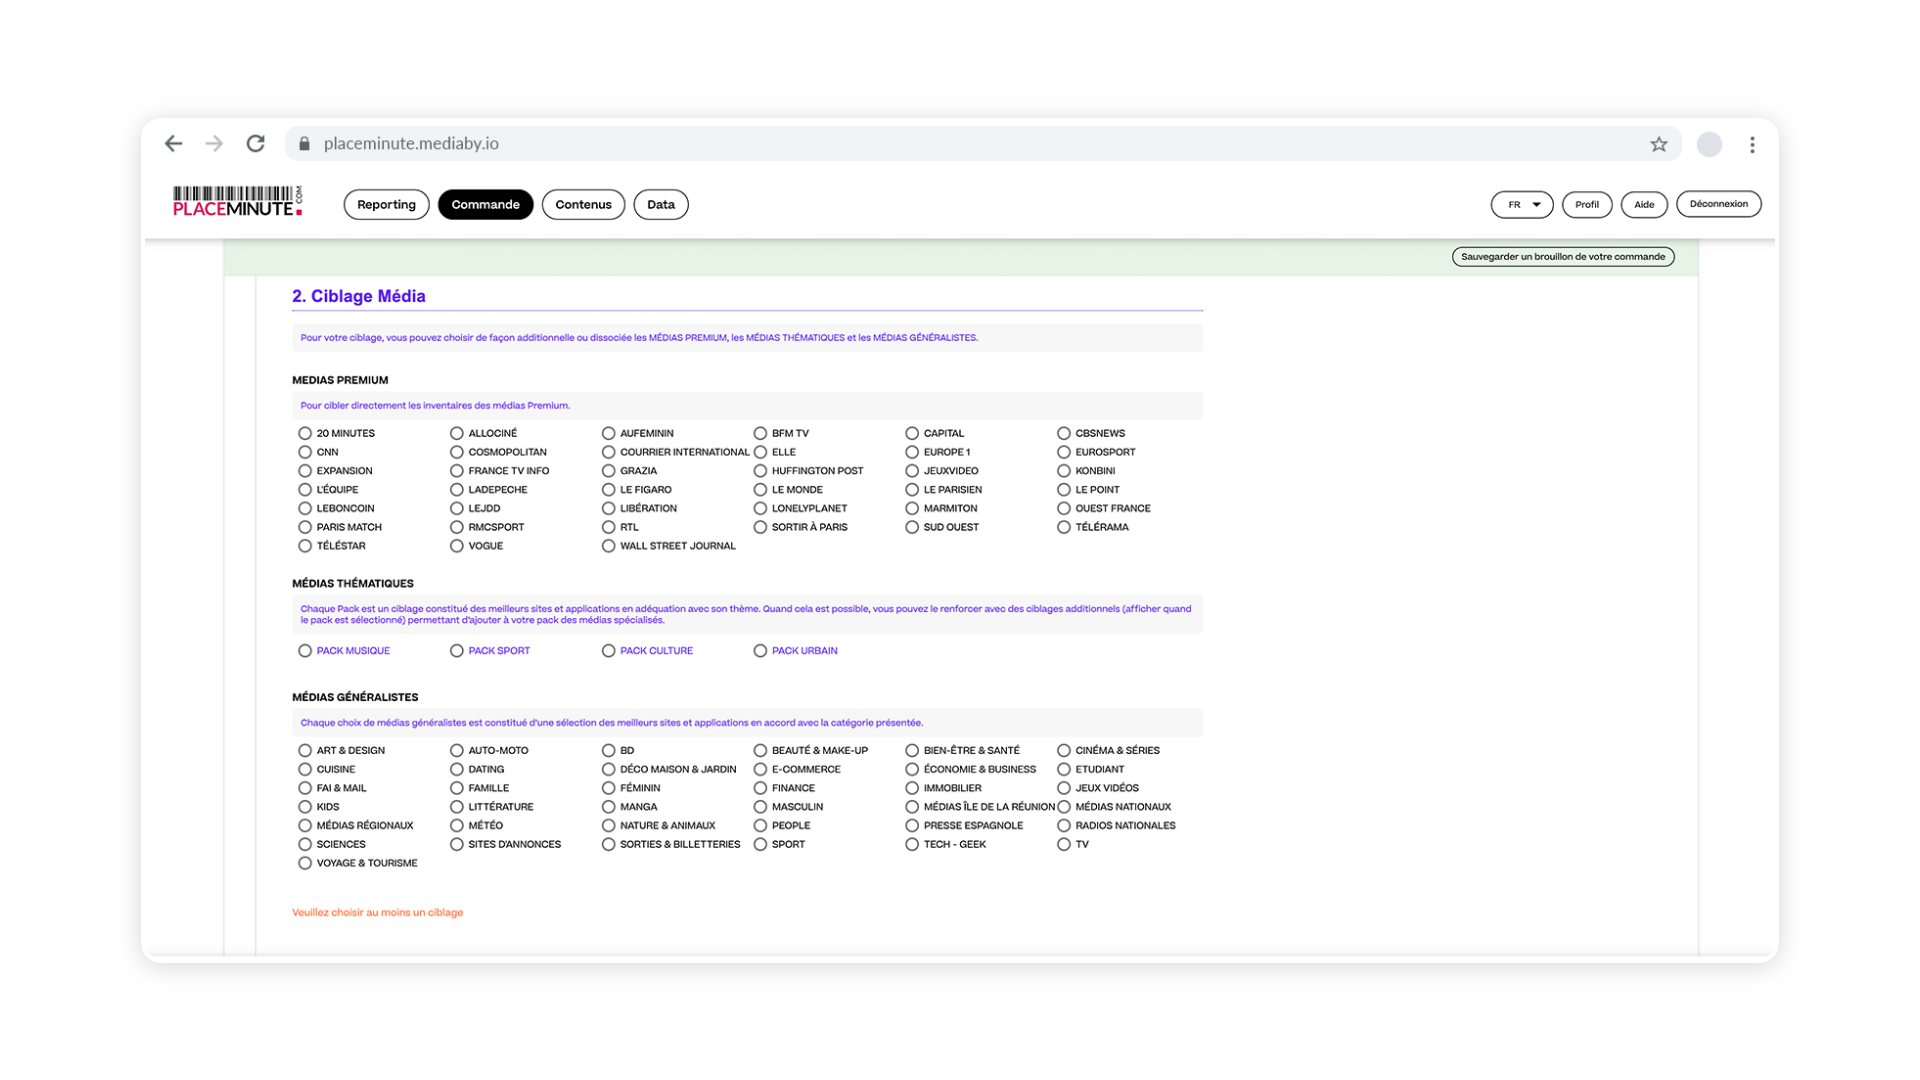Choose BEAUTÉ & MAKE-UP radio button
The height and width of the screenshot is (1080, 1920).
point(761,750)
